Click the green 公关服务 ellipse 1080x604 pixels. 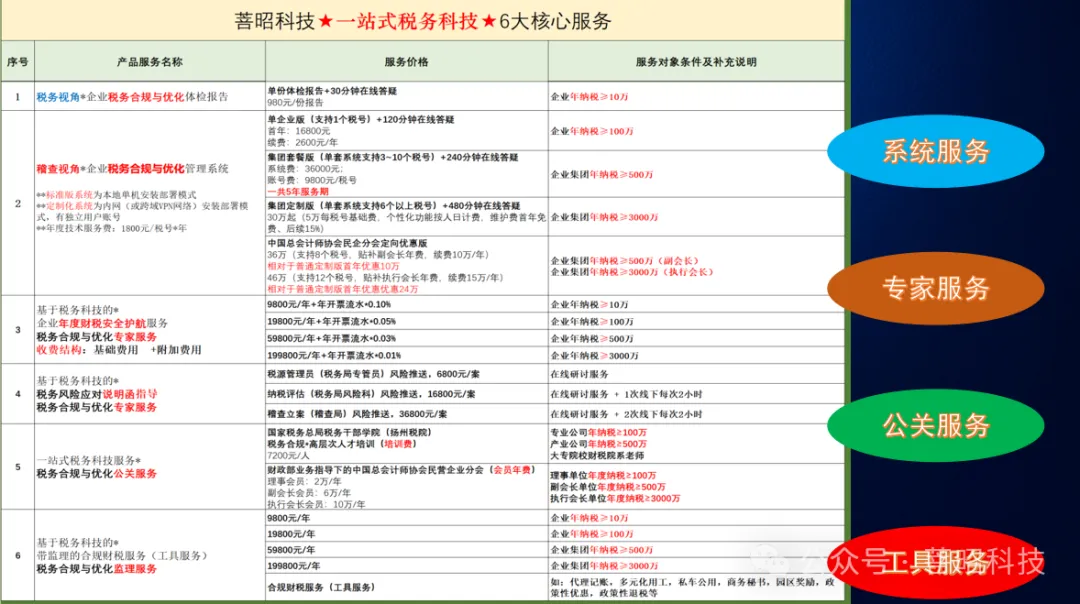[x=935, y=425]
